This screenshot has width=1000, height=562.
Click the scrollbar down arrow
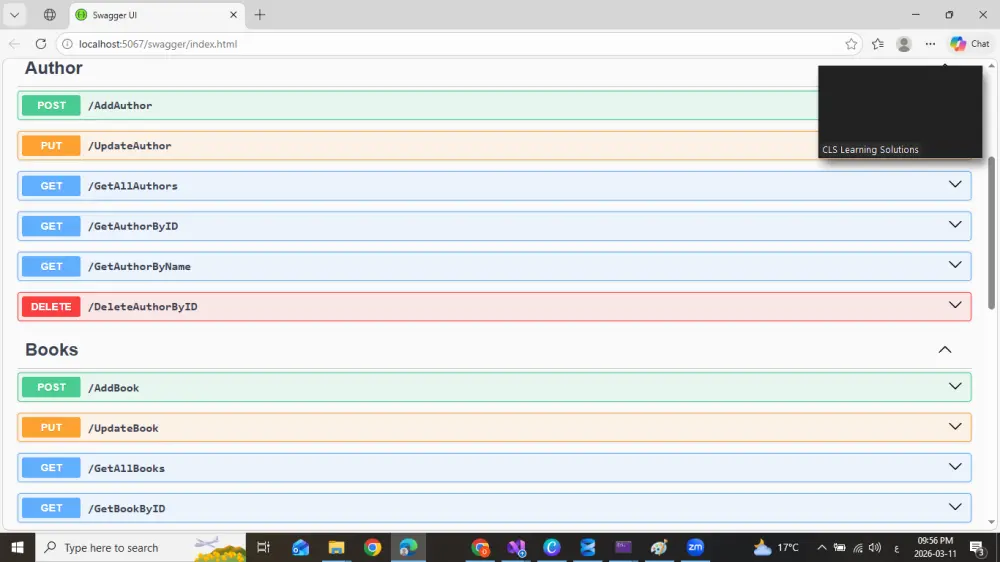(991, 522)
